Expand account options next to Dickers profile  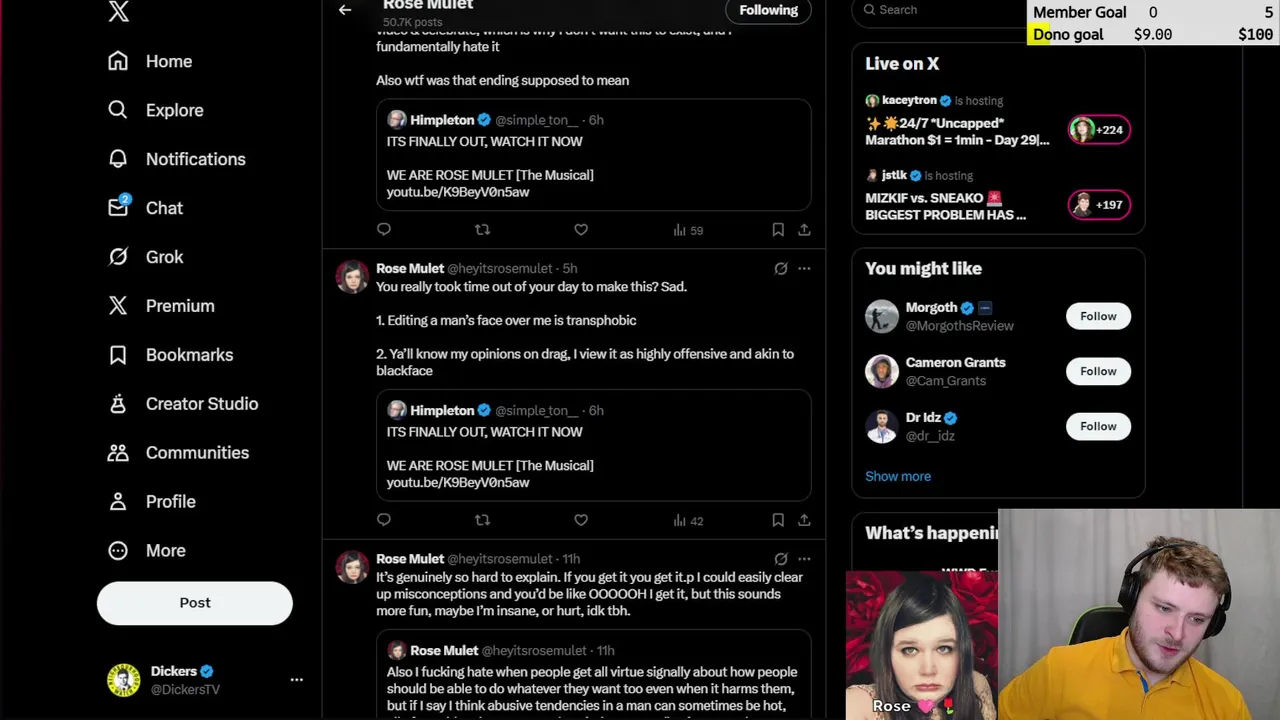(x=296, y=680)
